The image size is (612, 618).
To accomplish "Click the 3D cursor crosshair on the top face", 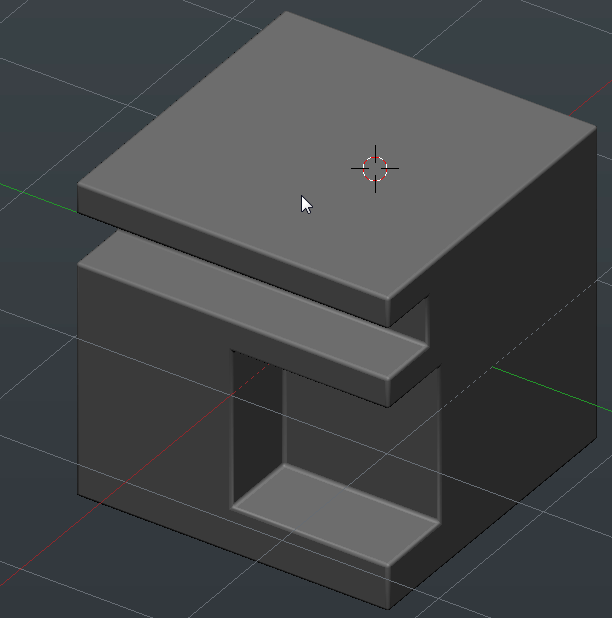I will [375, 168].
